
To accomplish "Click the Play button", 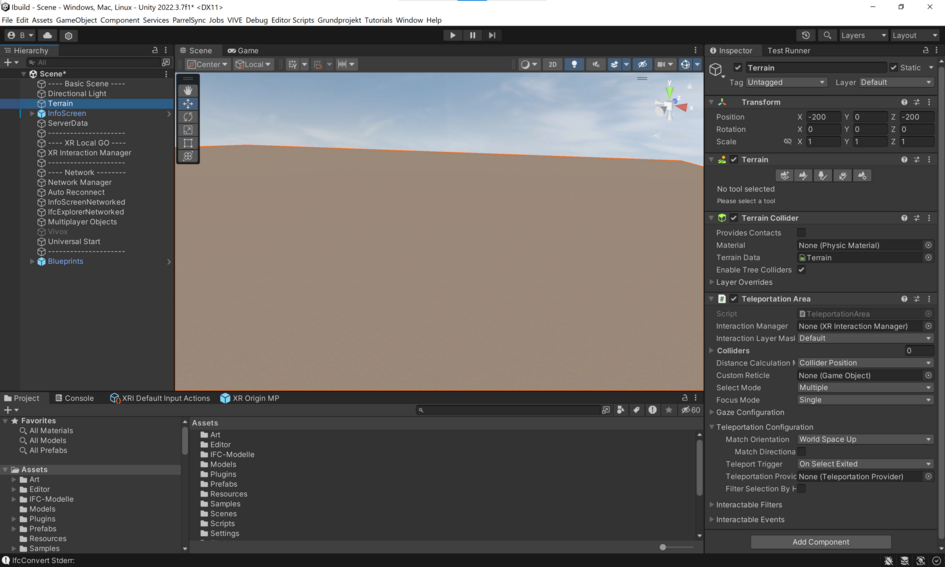I will 452,35.
